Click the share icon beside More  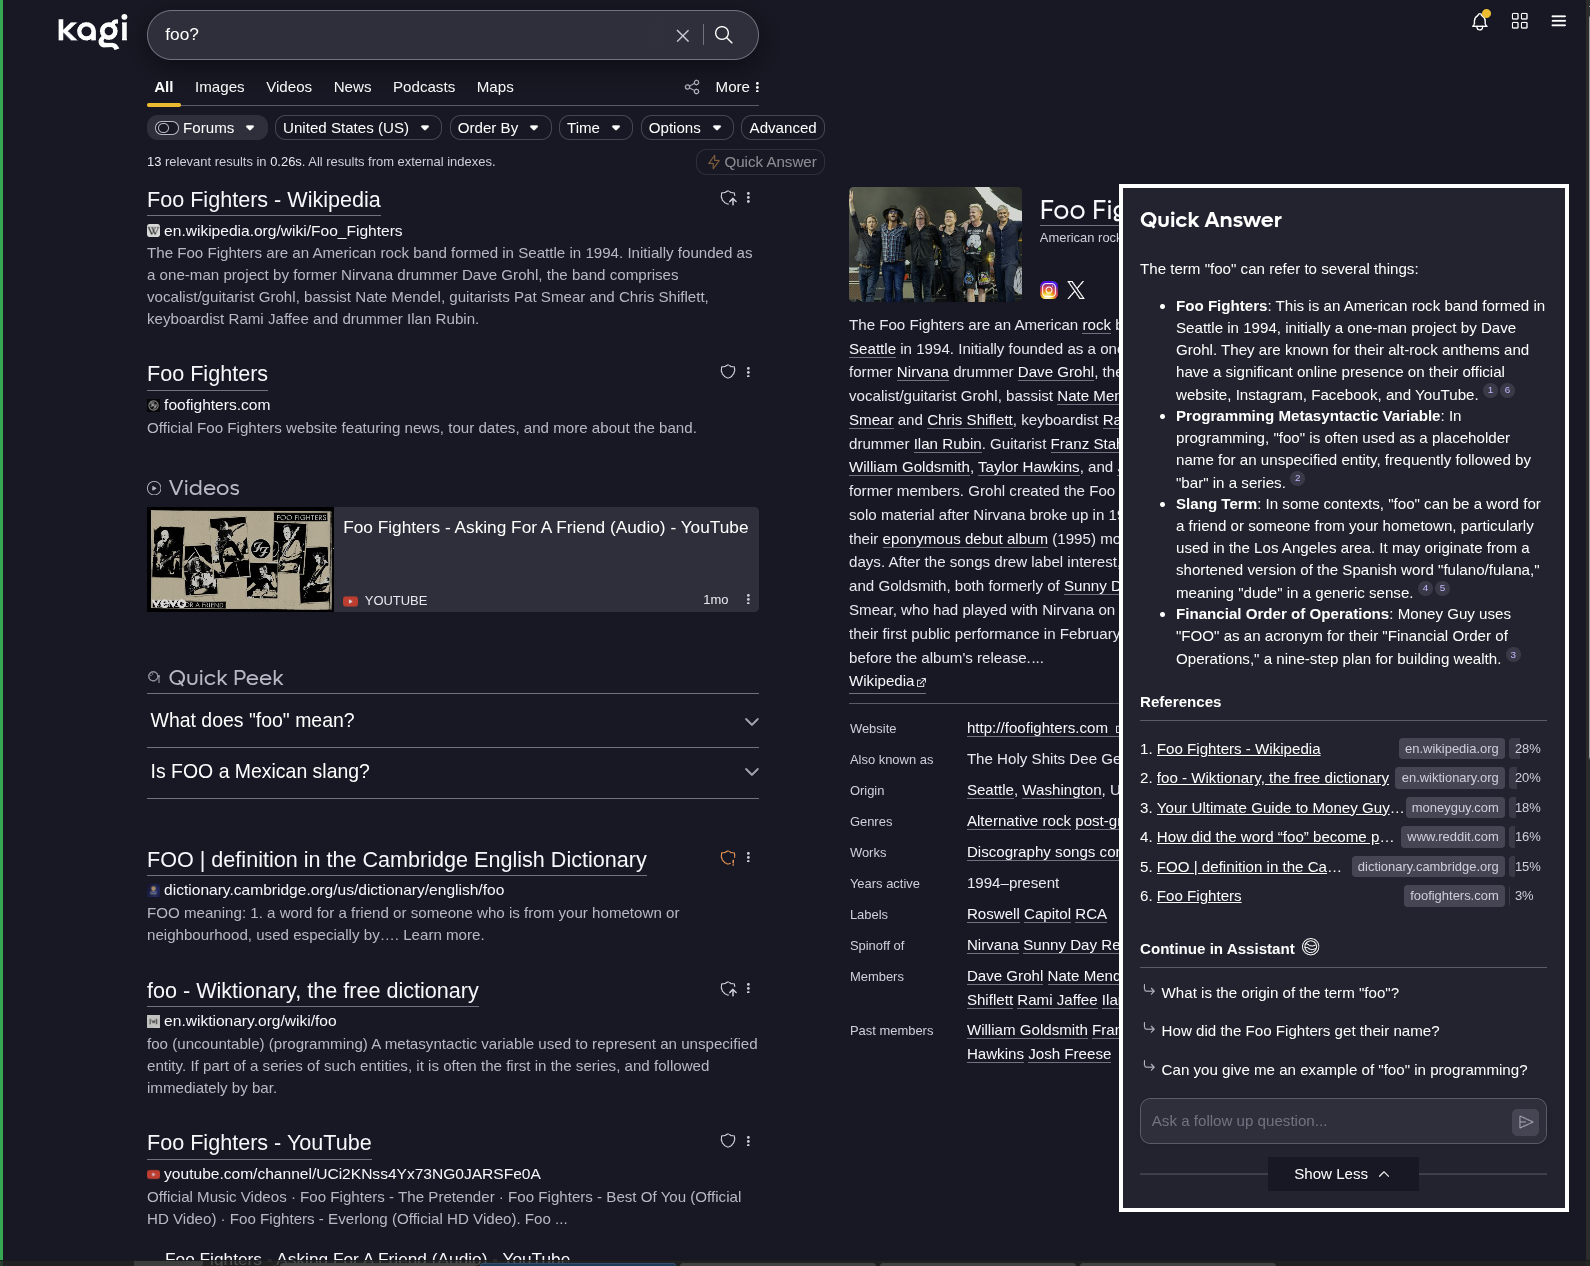point(691,88)
